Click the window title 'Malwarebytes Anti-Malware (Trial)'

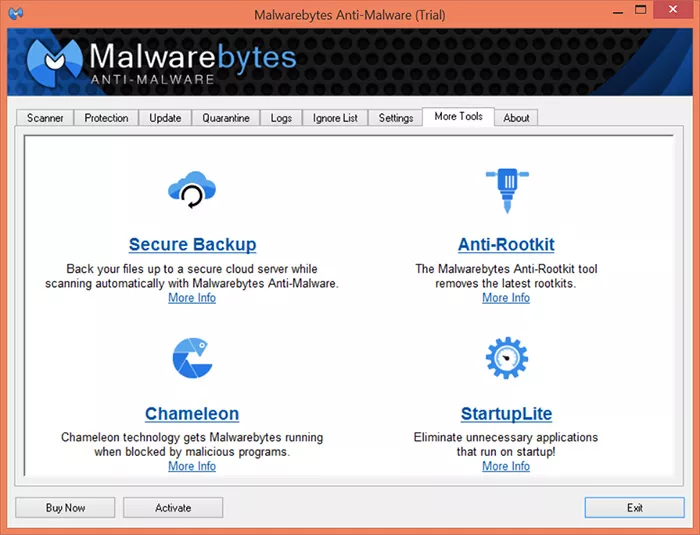[x=350, y=15]
